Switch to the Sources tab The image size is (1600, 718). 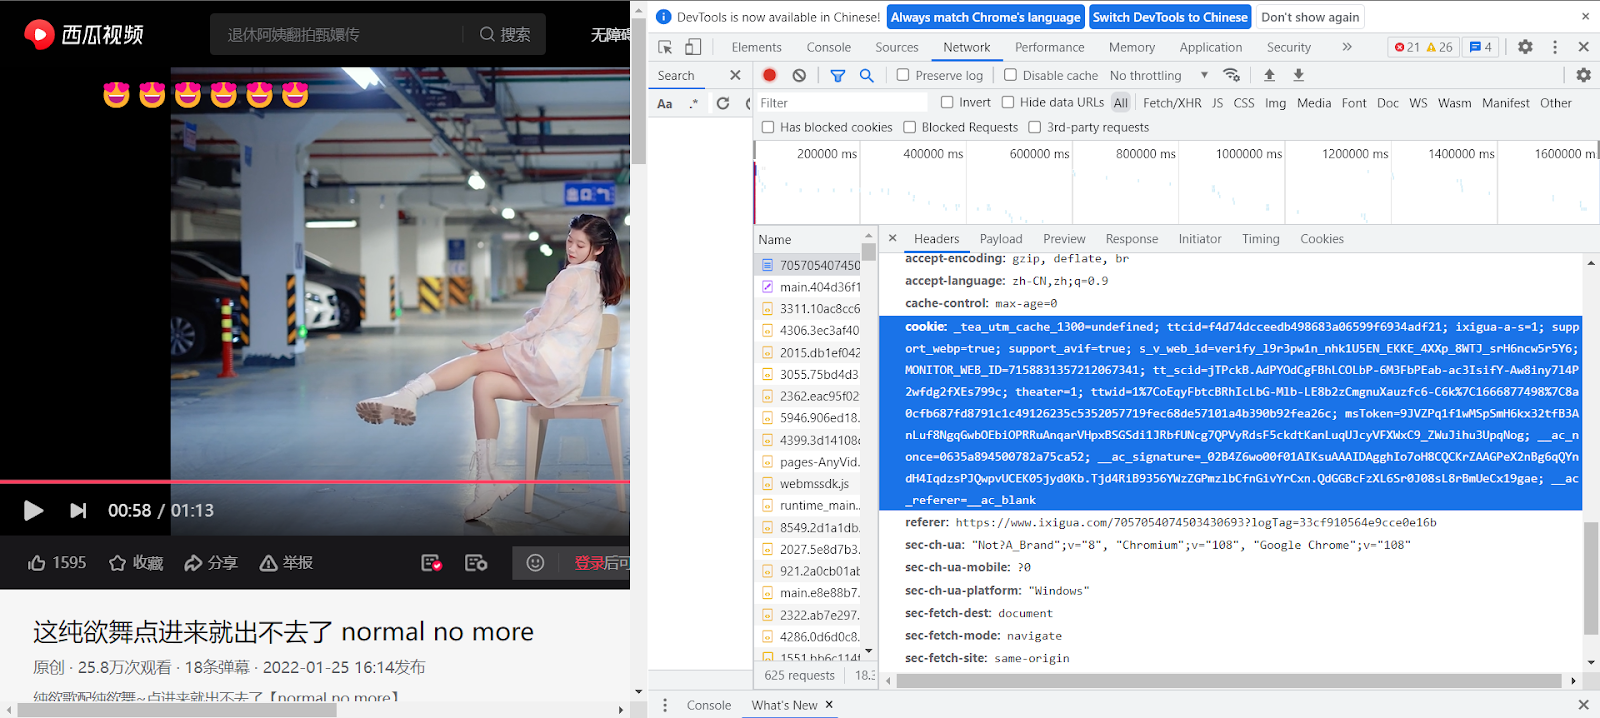click(x=897, y=47)
